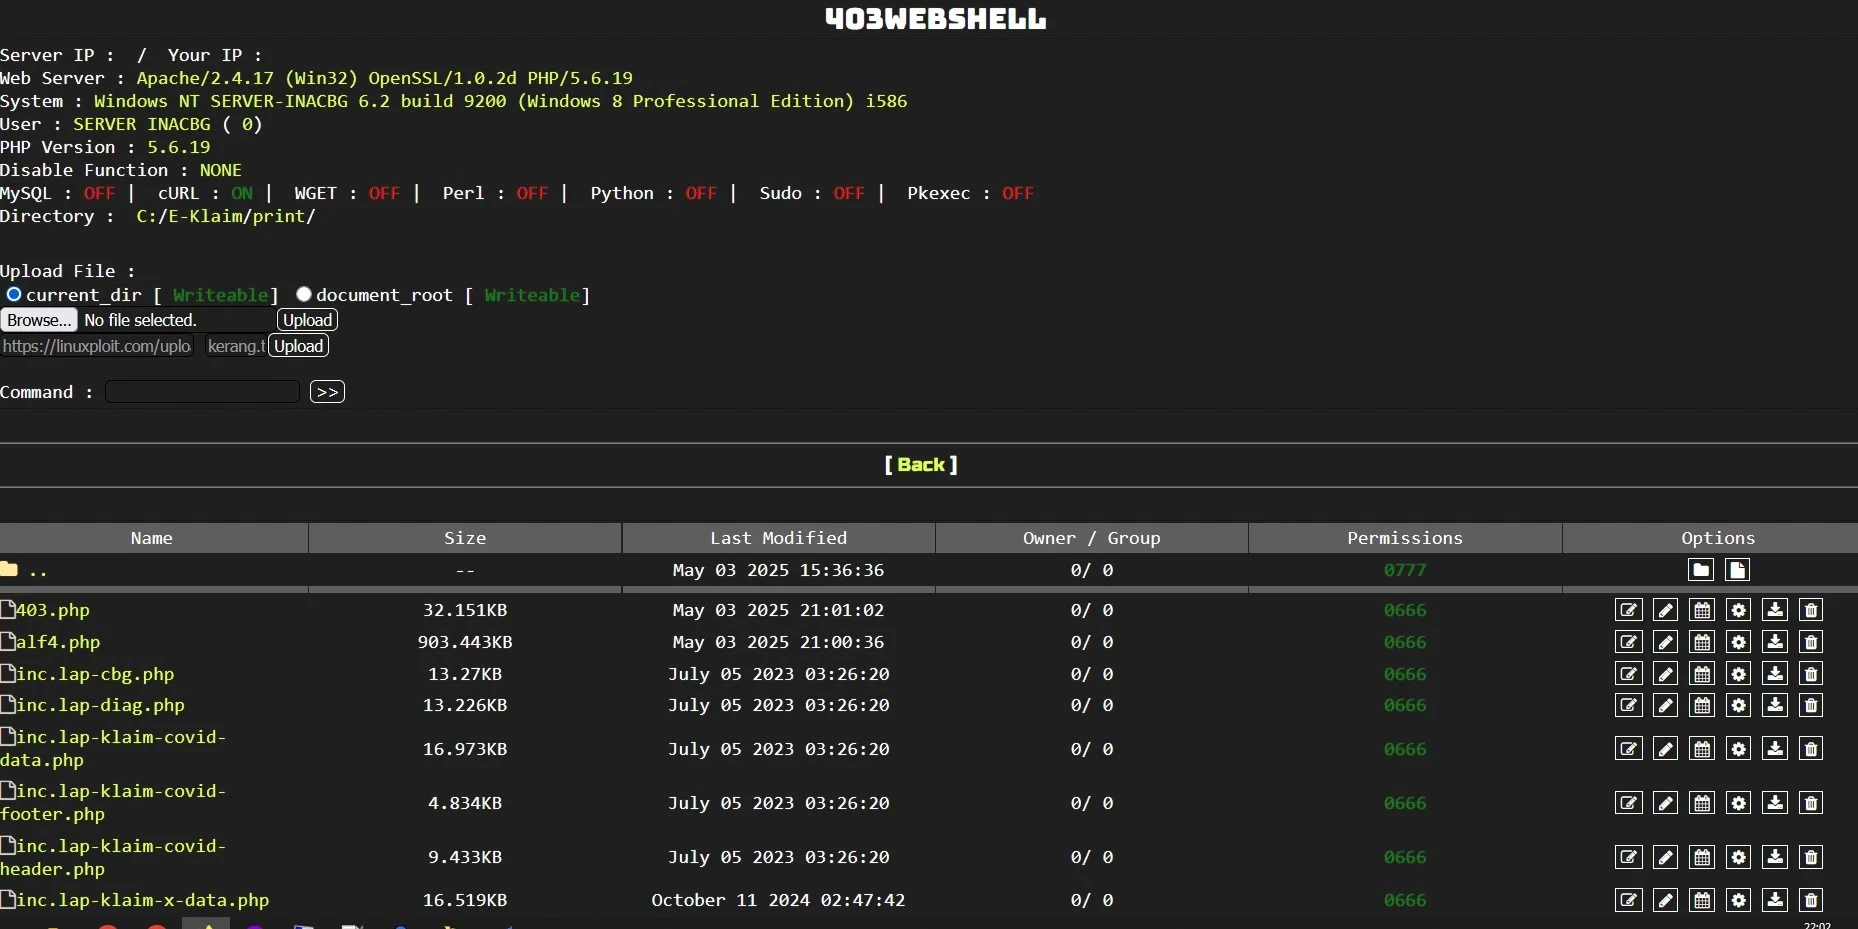
Task: Click the edit icon for inc.lap-klaim-covid-header.php
Action: (x=1629, y=858)
